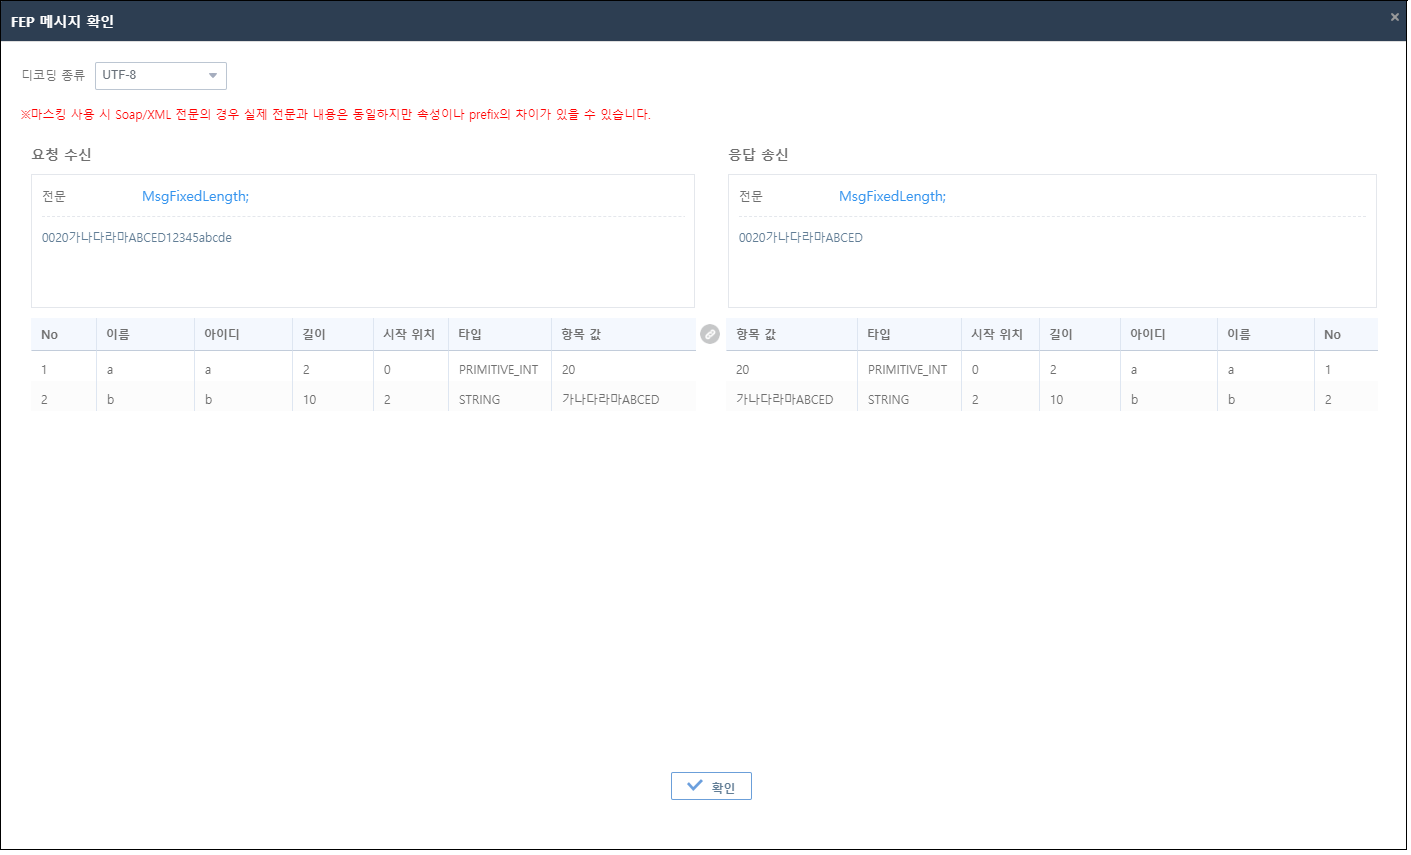Open the MsgFixedLength link under 응답 송신
This screenshot has height=855, width=1411.
click(890, 196)
